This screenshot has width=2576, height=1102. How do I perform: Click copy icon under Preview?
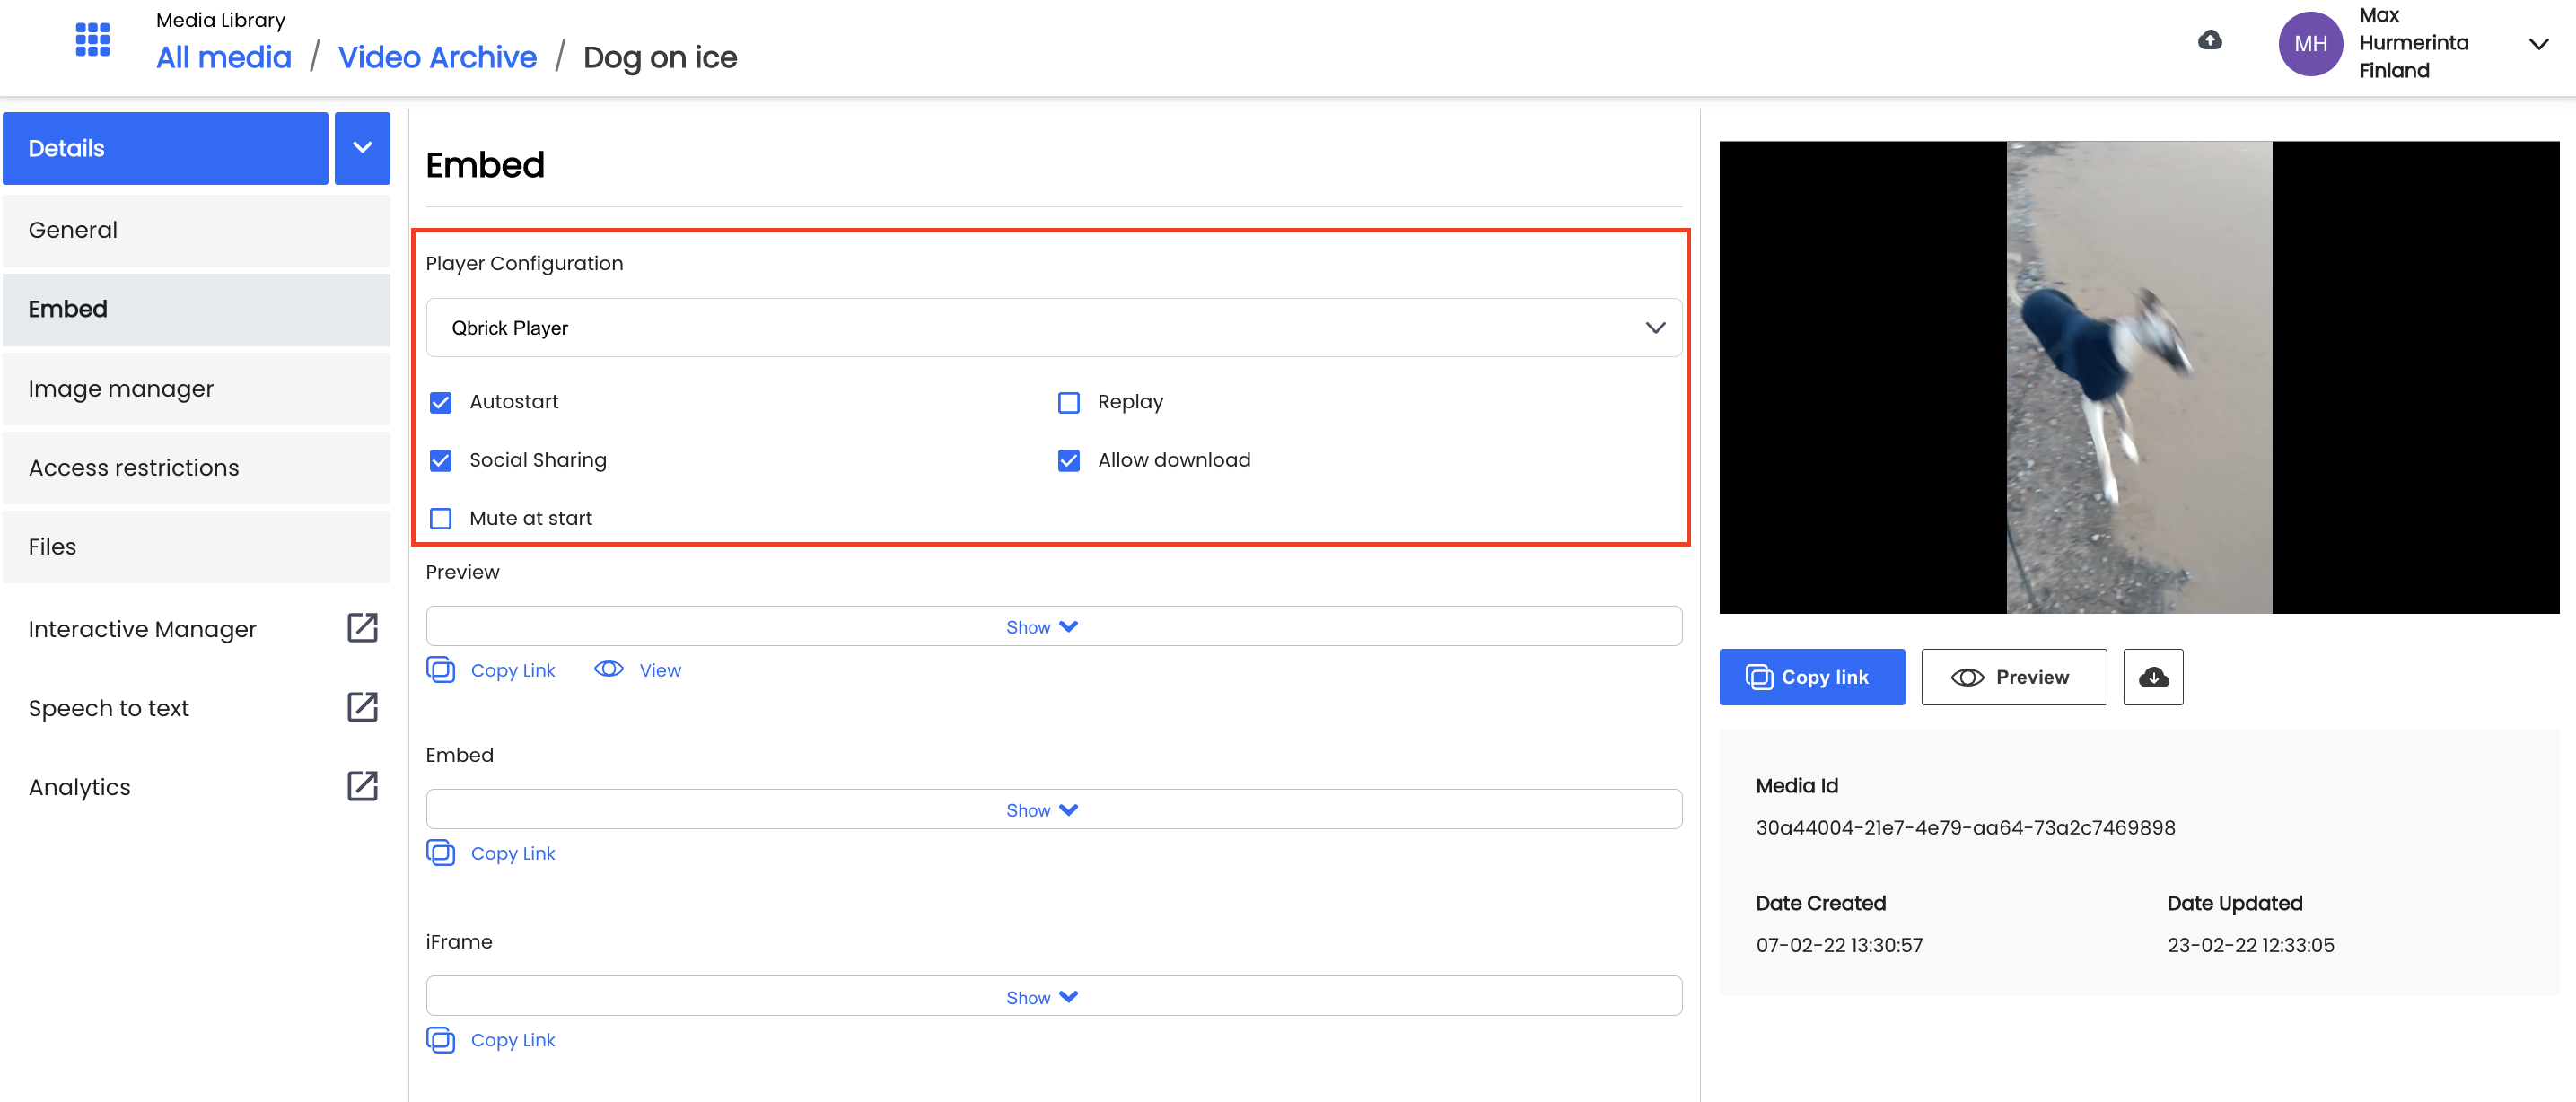click(440, 670)
